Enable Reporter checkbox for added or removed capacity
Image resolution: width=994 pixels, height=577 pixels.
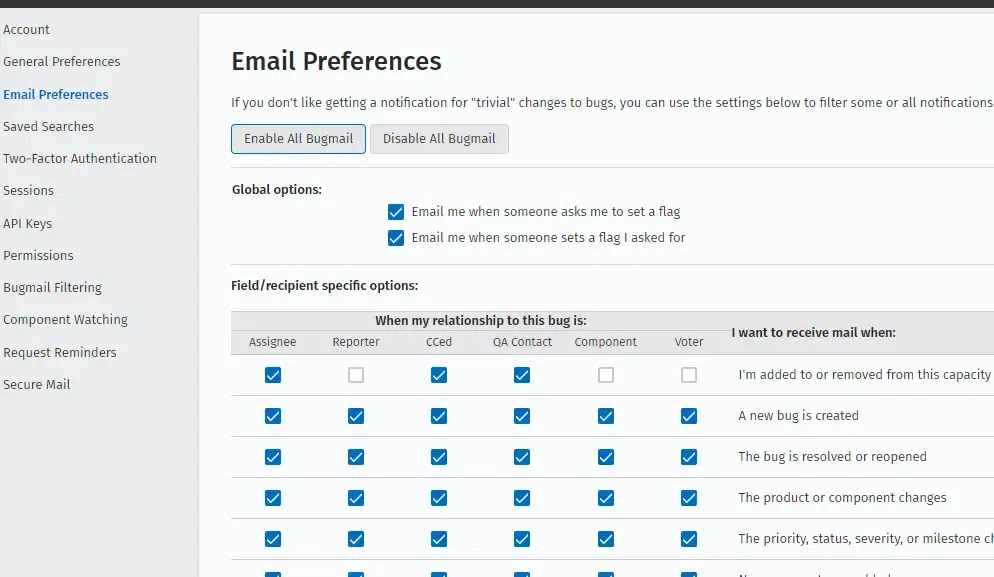click(x=356, y=375)
